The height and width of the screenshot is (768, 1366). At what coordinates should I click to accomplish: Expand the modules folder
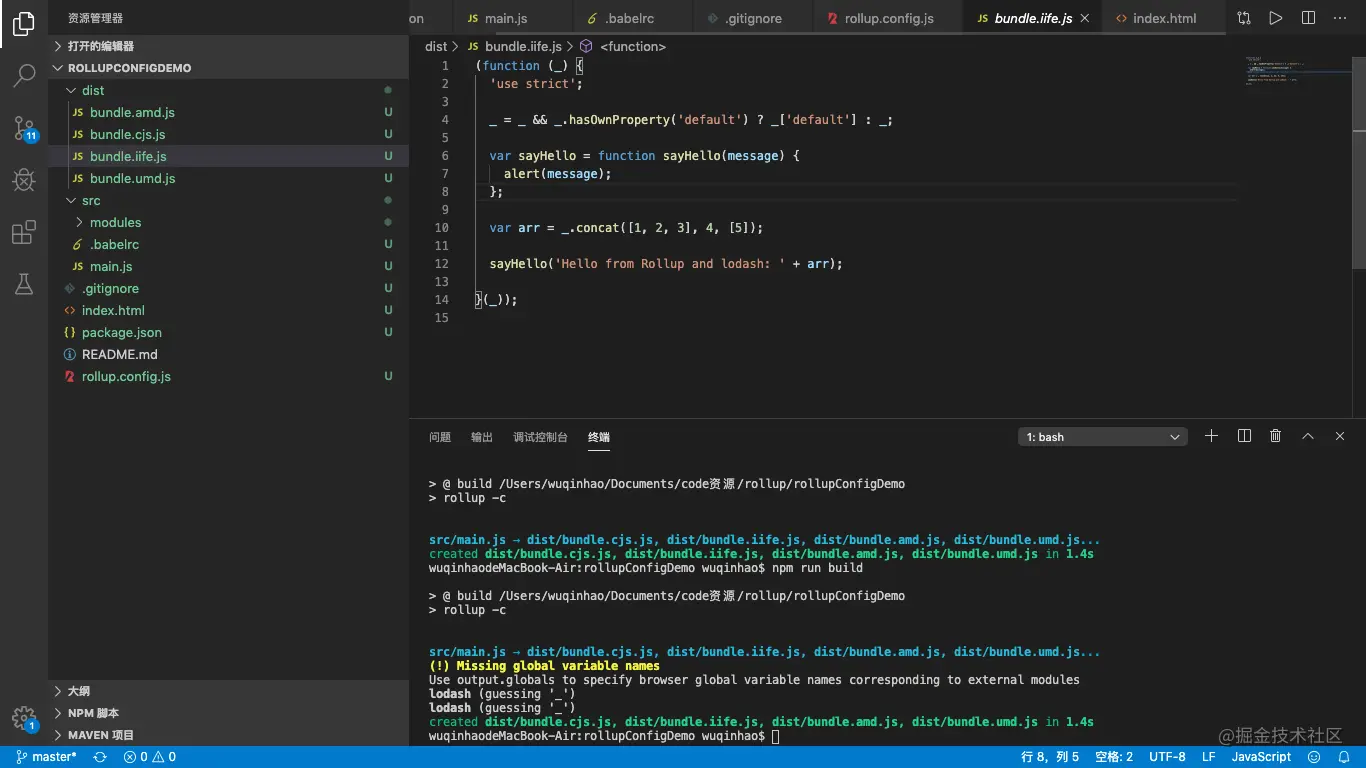115,222
